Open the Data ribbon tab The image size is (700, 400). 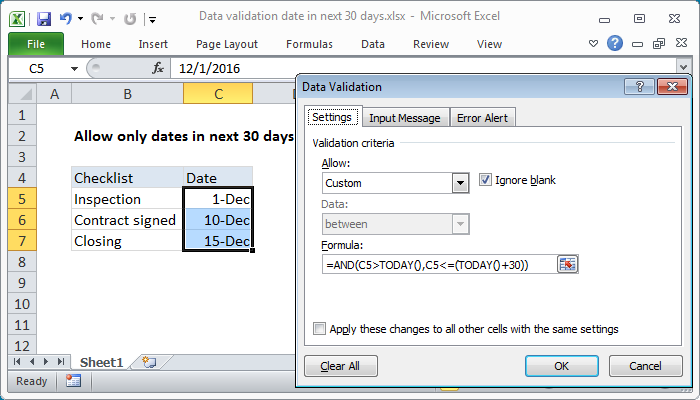pyautogui.click(x=373, y=44)
